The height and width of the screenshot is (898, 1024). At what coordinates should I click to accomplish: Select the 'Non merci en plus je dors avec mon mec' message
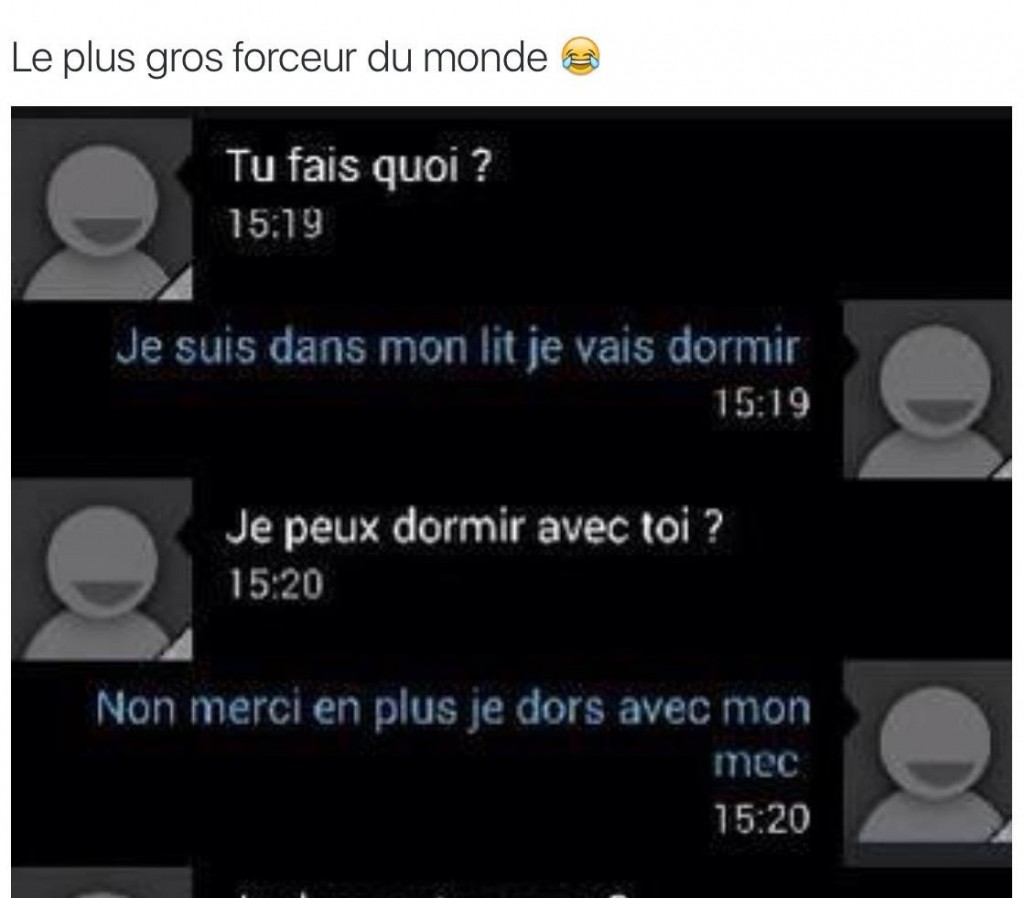tap(453, 735)
